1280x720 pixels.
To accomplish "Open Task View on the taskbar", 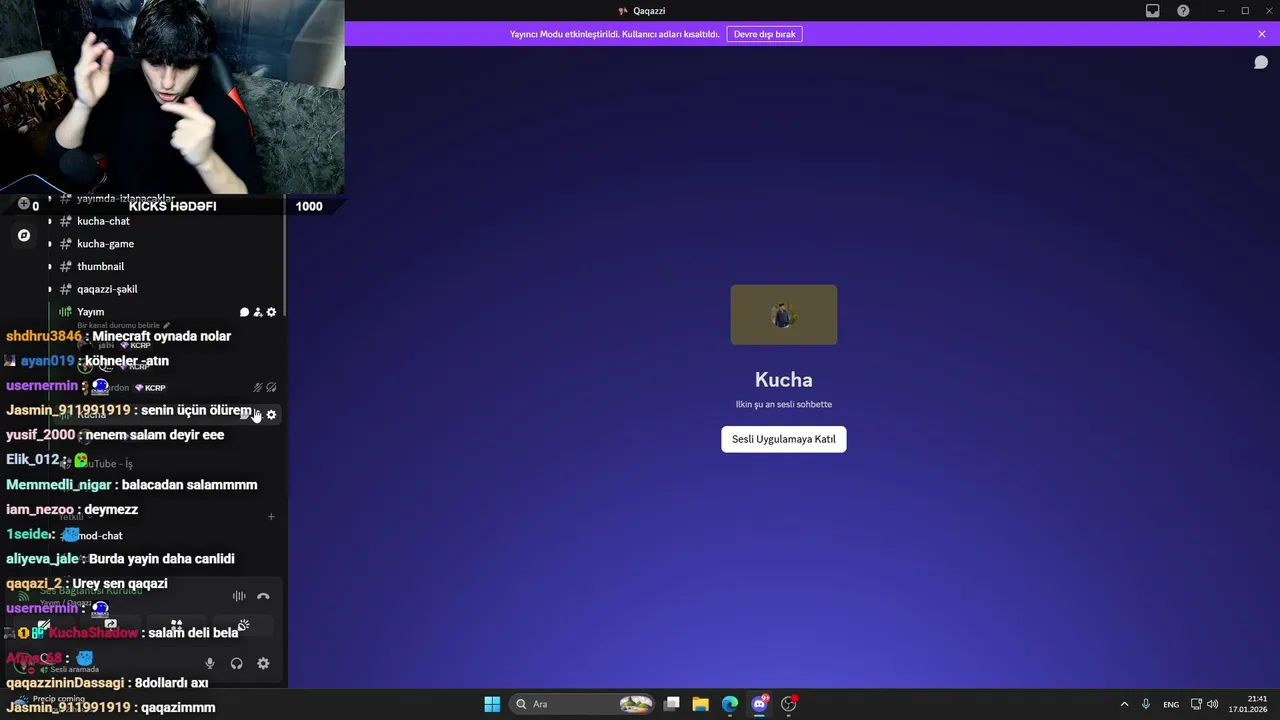I will pos(672,704).
